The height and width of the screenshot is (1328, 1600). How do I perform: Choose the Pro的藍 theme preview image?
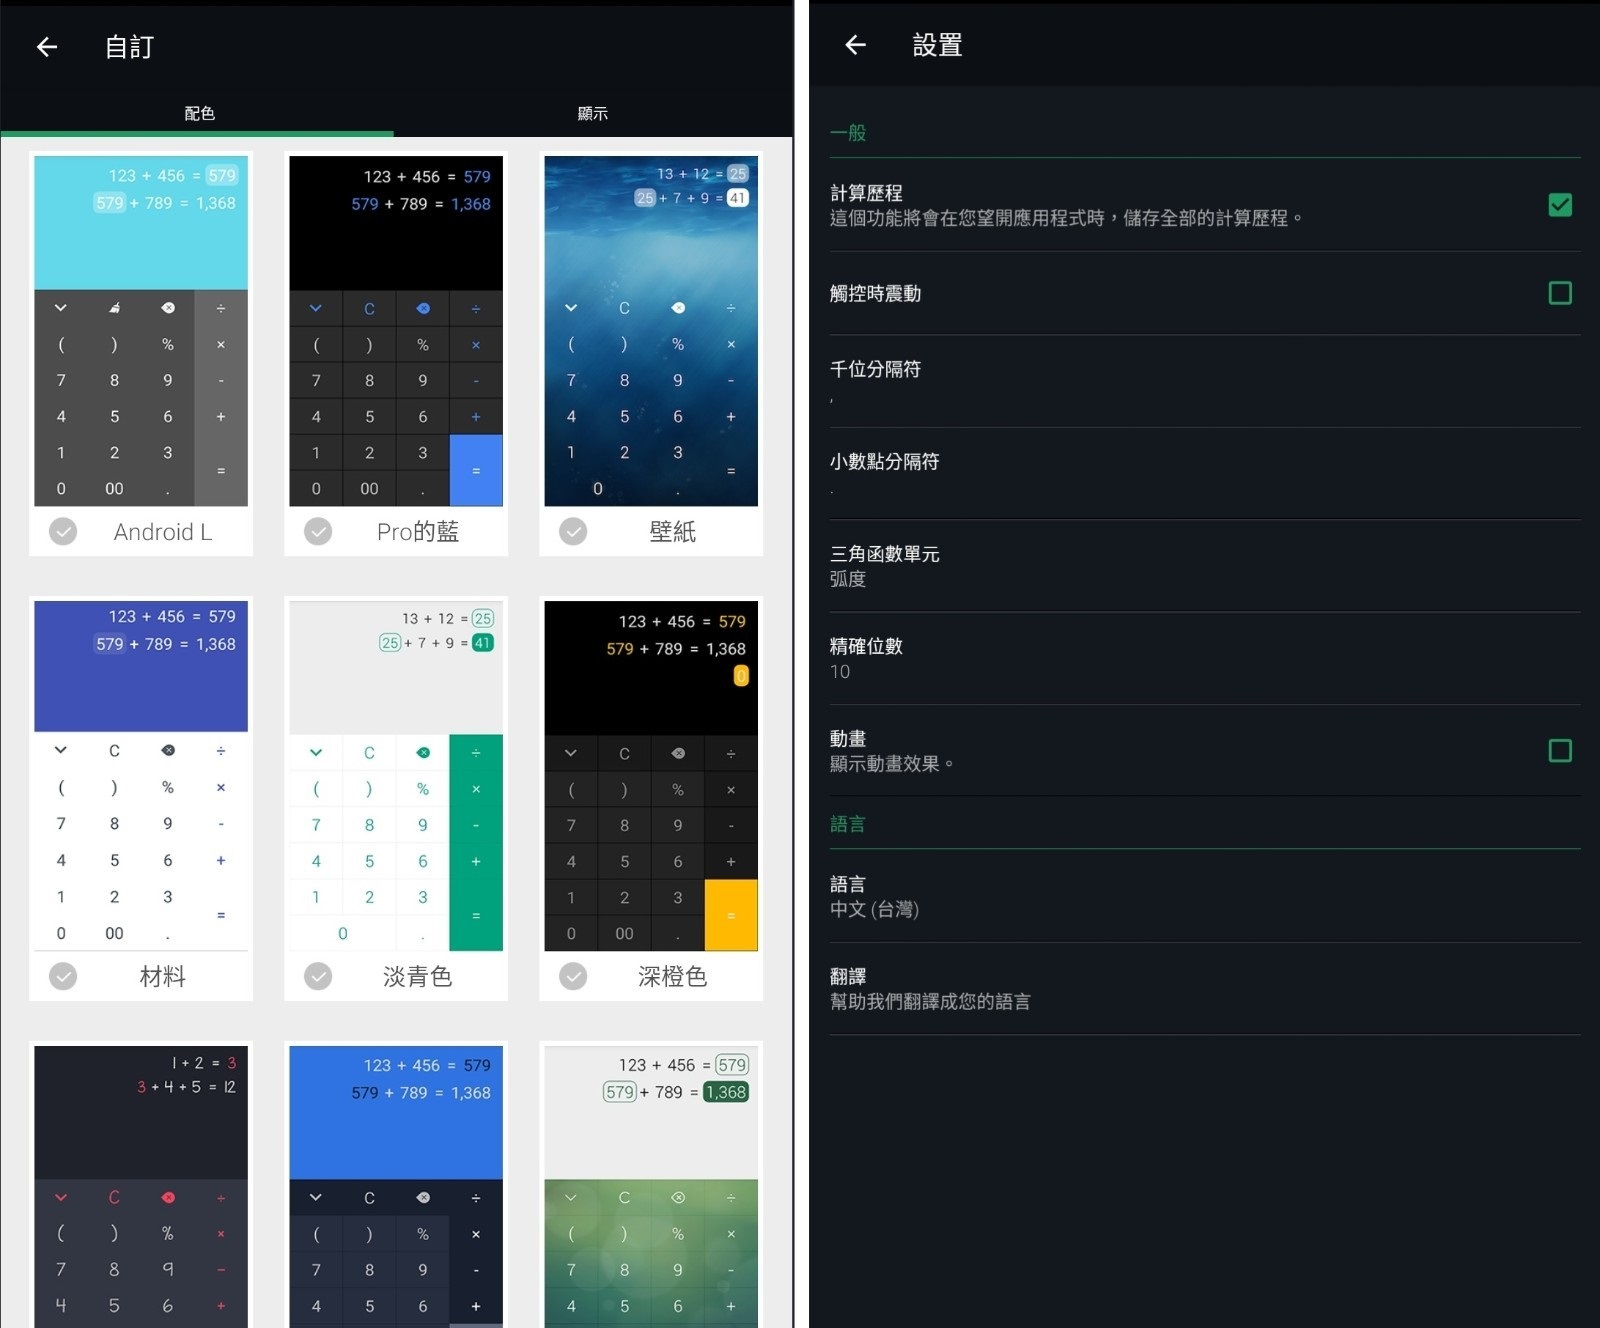pos(396,331)
